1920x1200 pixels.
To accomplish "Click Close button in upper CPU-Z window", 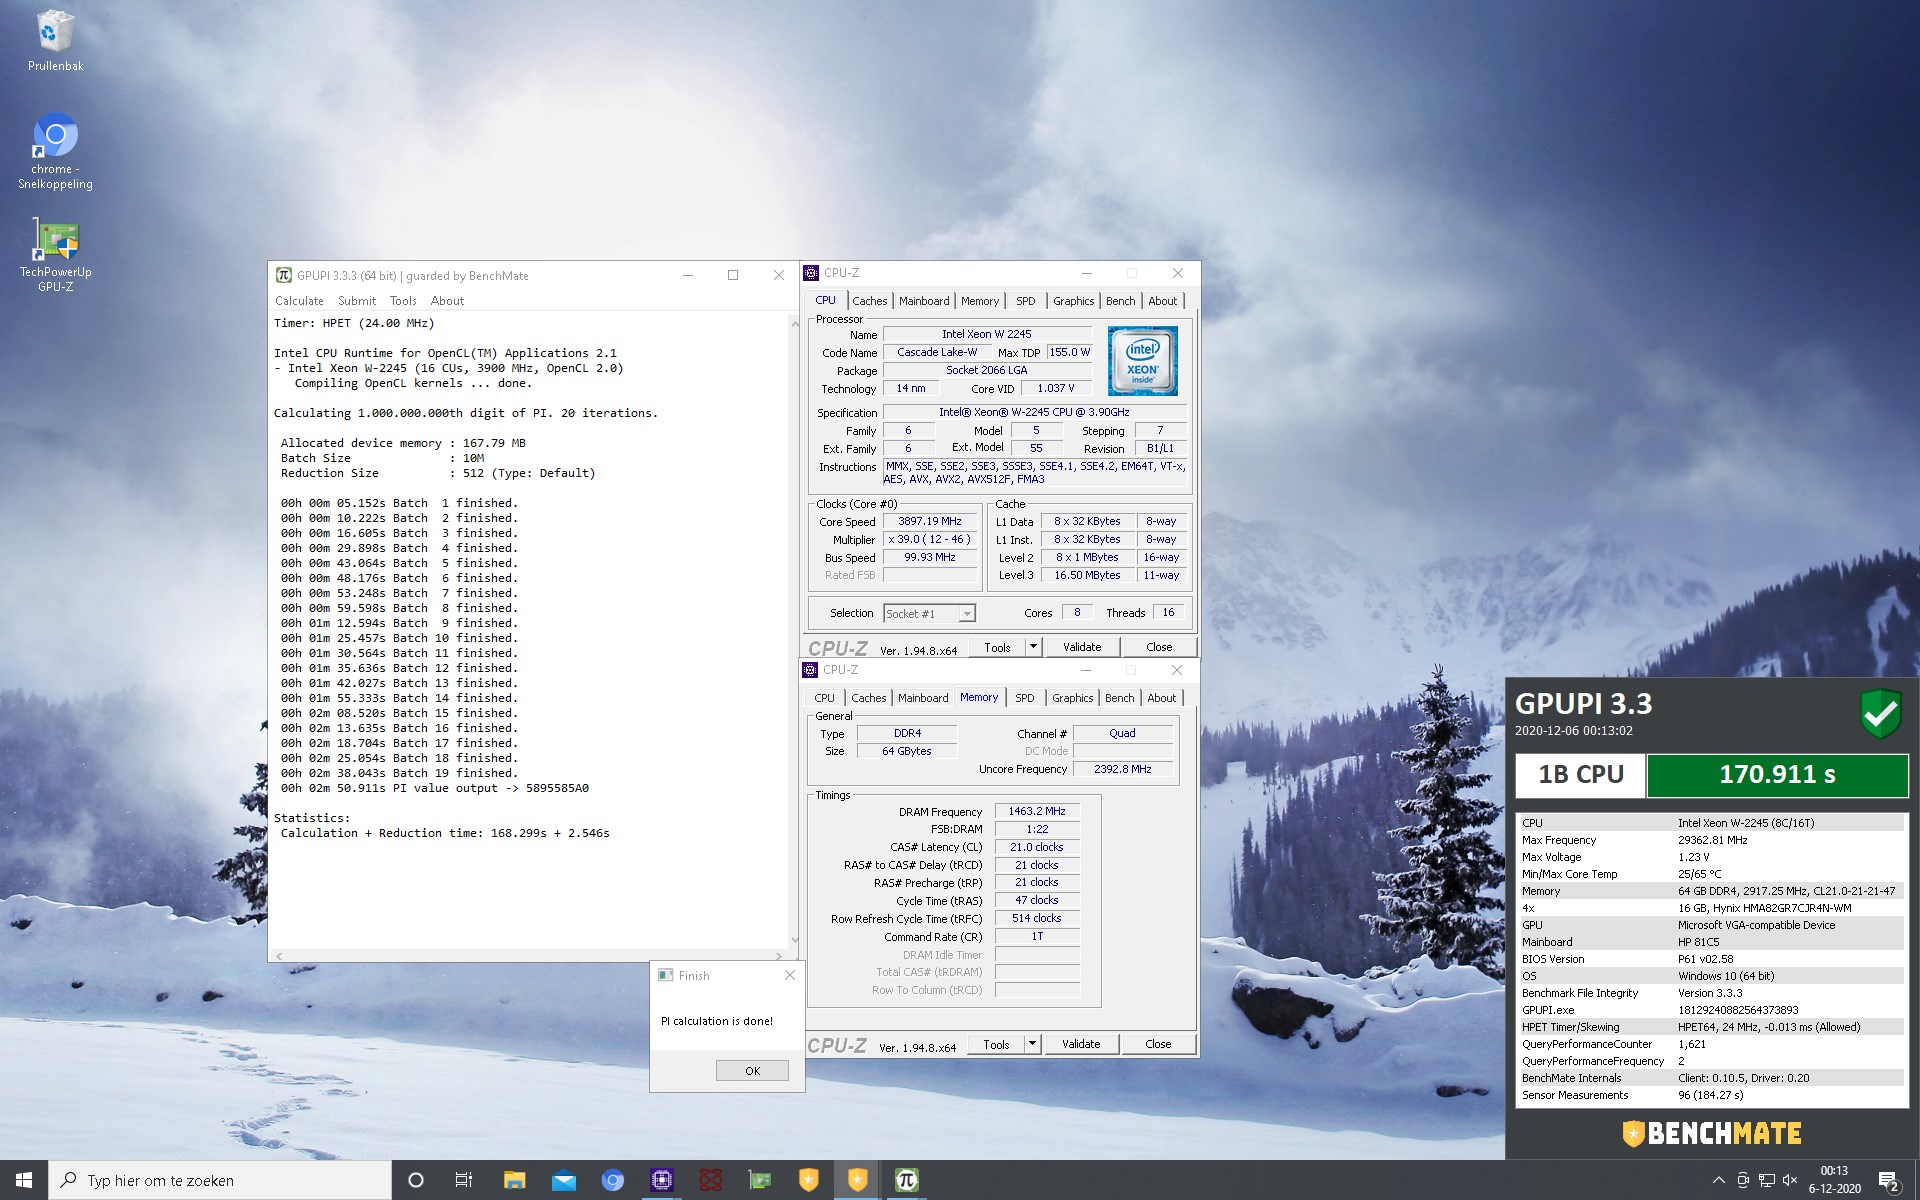I will [1159, 647].
